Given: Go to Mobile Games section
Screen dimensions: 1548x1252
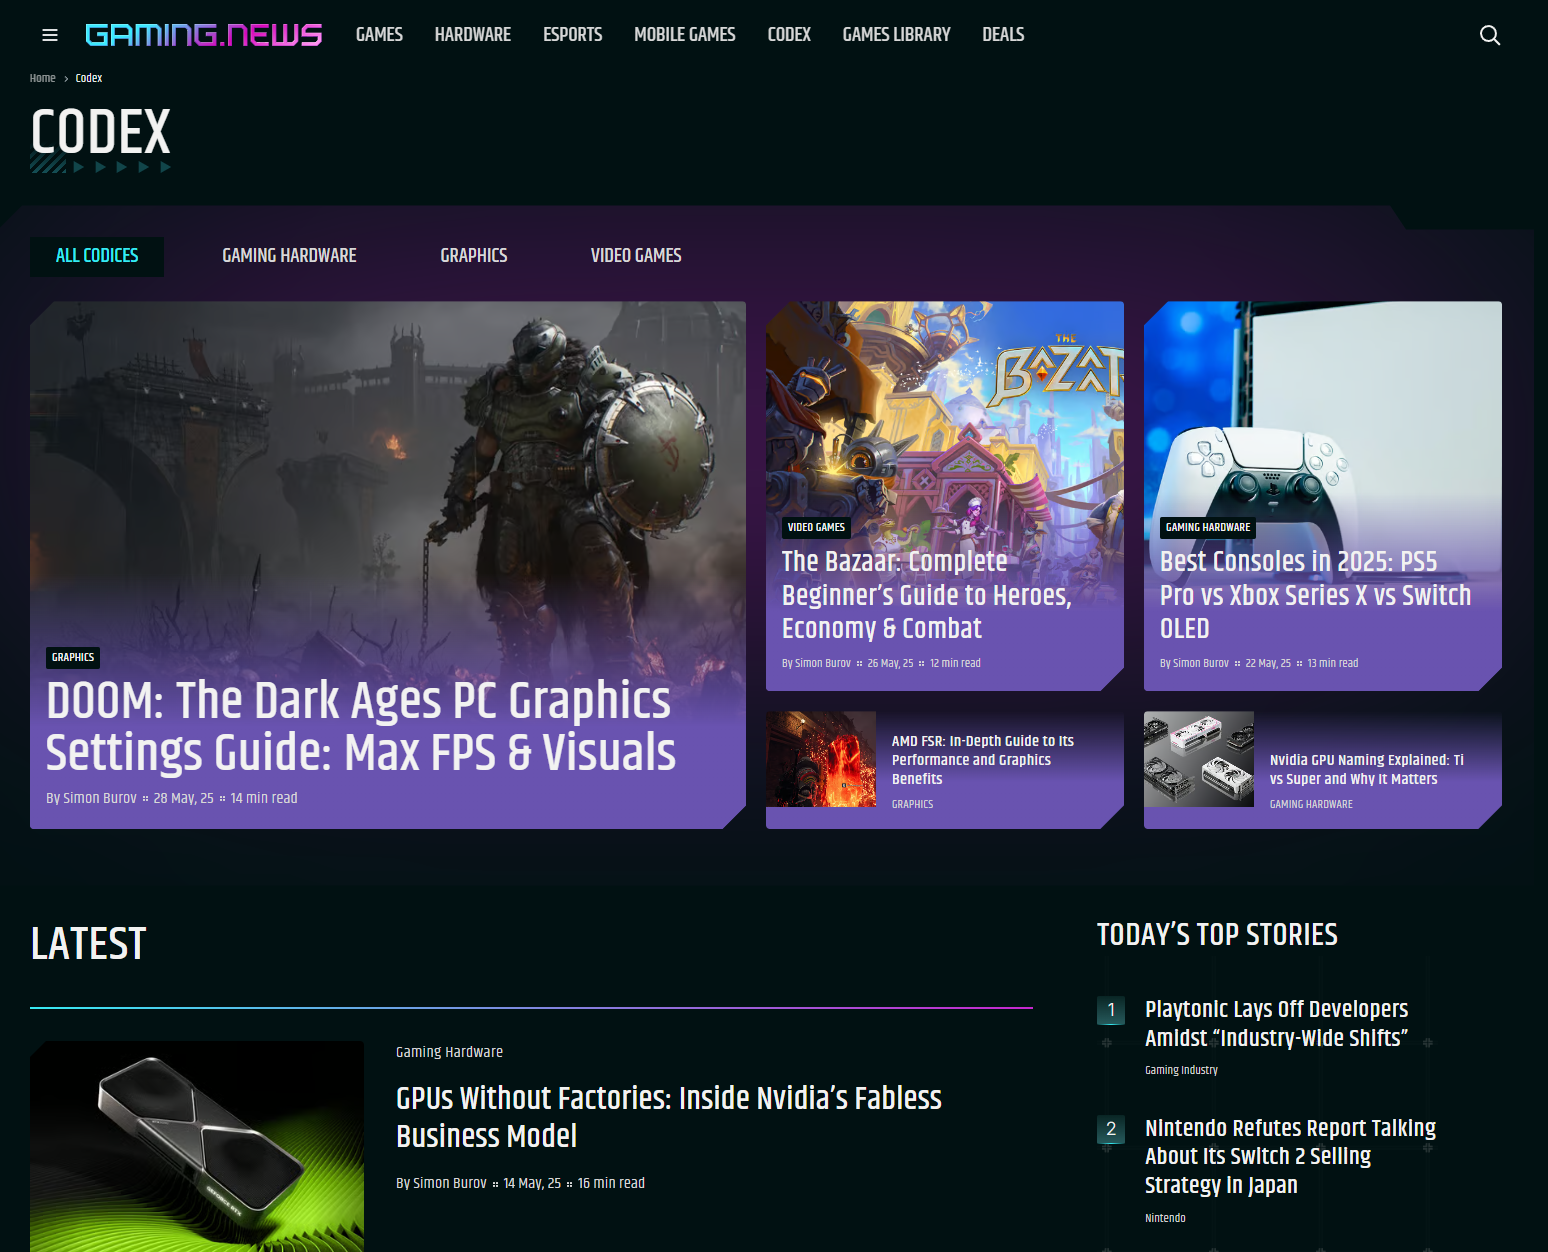Looking at the screenshot, I should point(684,35).
